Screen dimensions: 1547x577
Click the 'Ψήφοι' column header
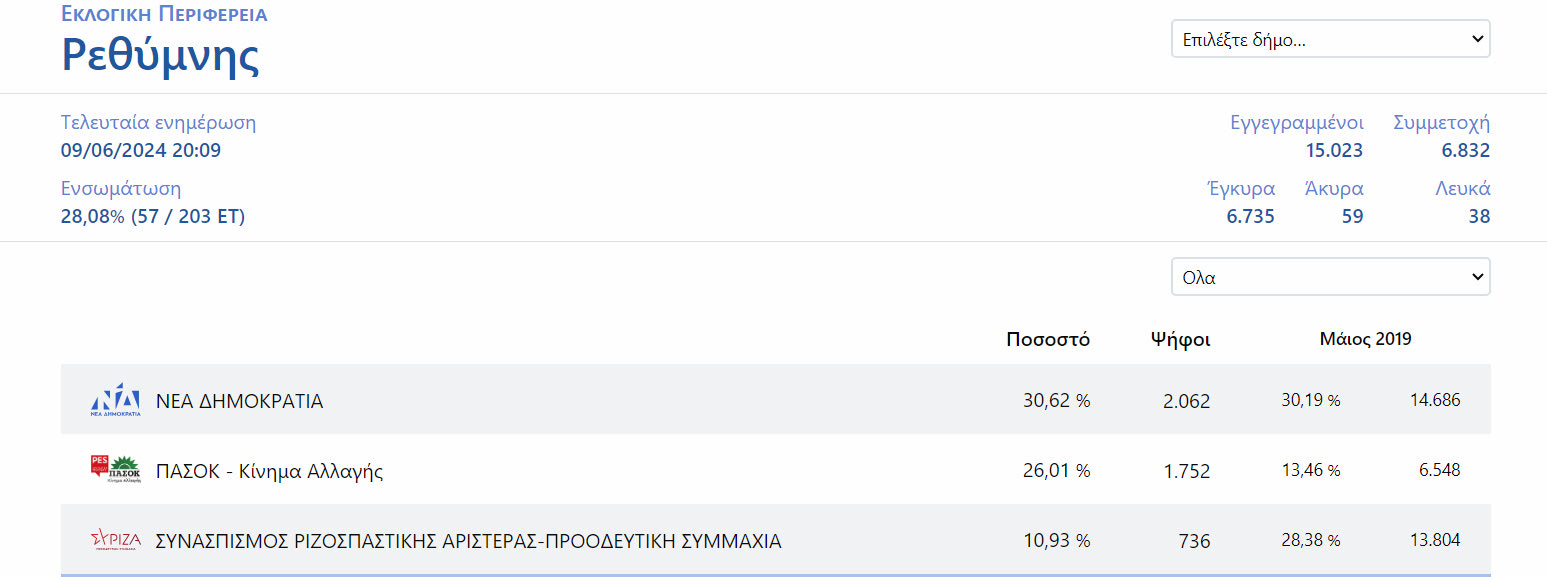click(x=1180, y=339)
